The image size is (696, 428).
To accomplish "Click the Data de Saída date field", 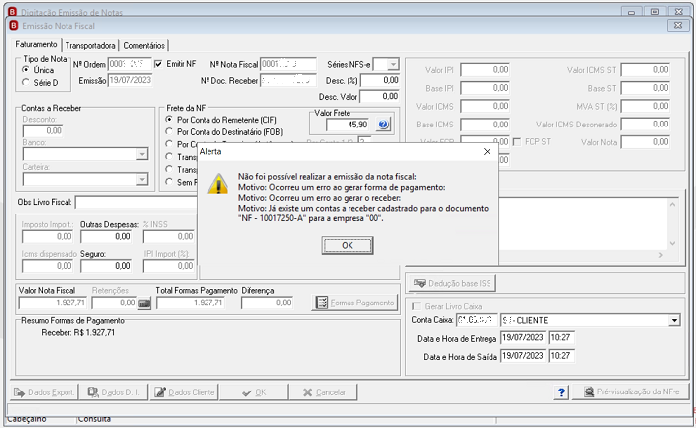I will tap(523, 356).
